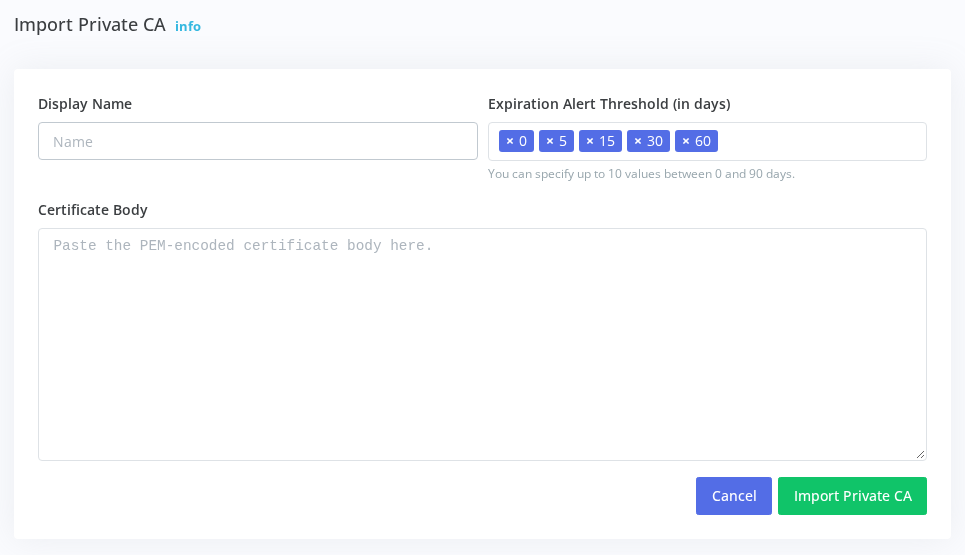Remove the 60 days threshold tag
965x555 pixels.
[x=686, y=142]
